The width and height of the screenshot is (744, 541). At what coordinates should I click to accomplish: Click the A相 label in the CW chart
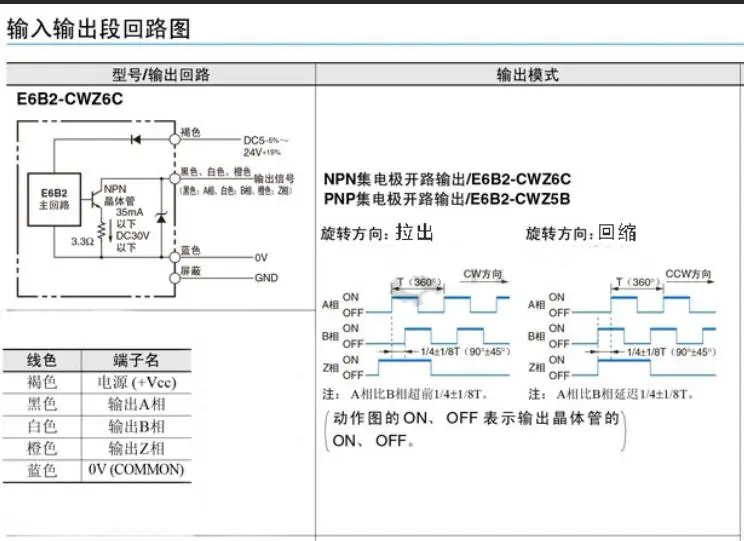click(330, 305)
